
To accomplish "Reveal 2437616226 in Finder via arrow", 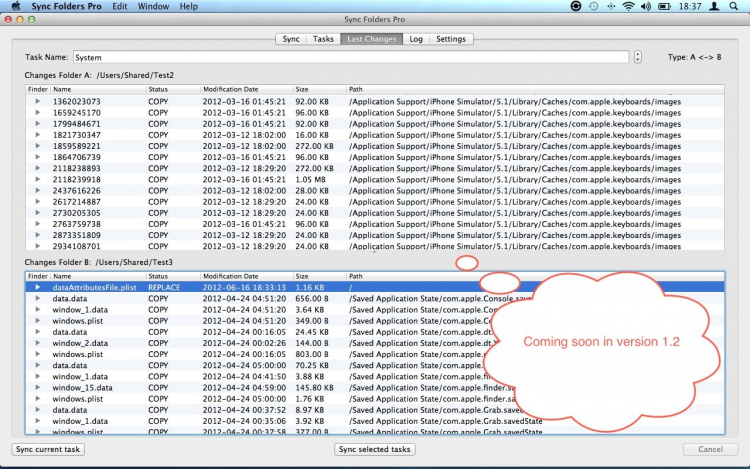I will (x=37, y=190).
